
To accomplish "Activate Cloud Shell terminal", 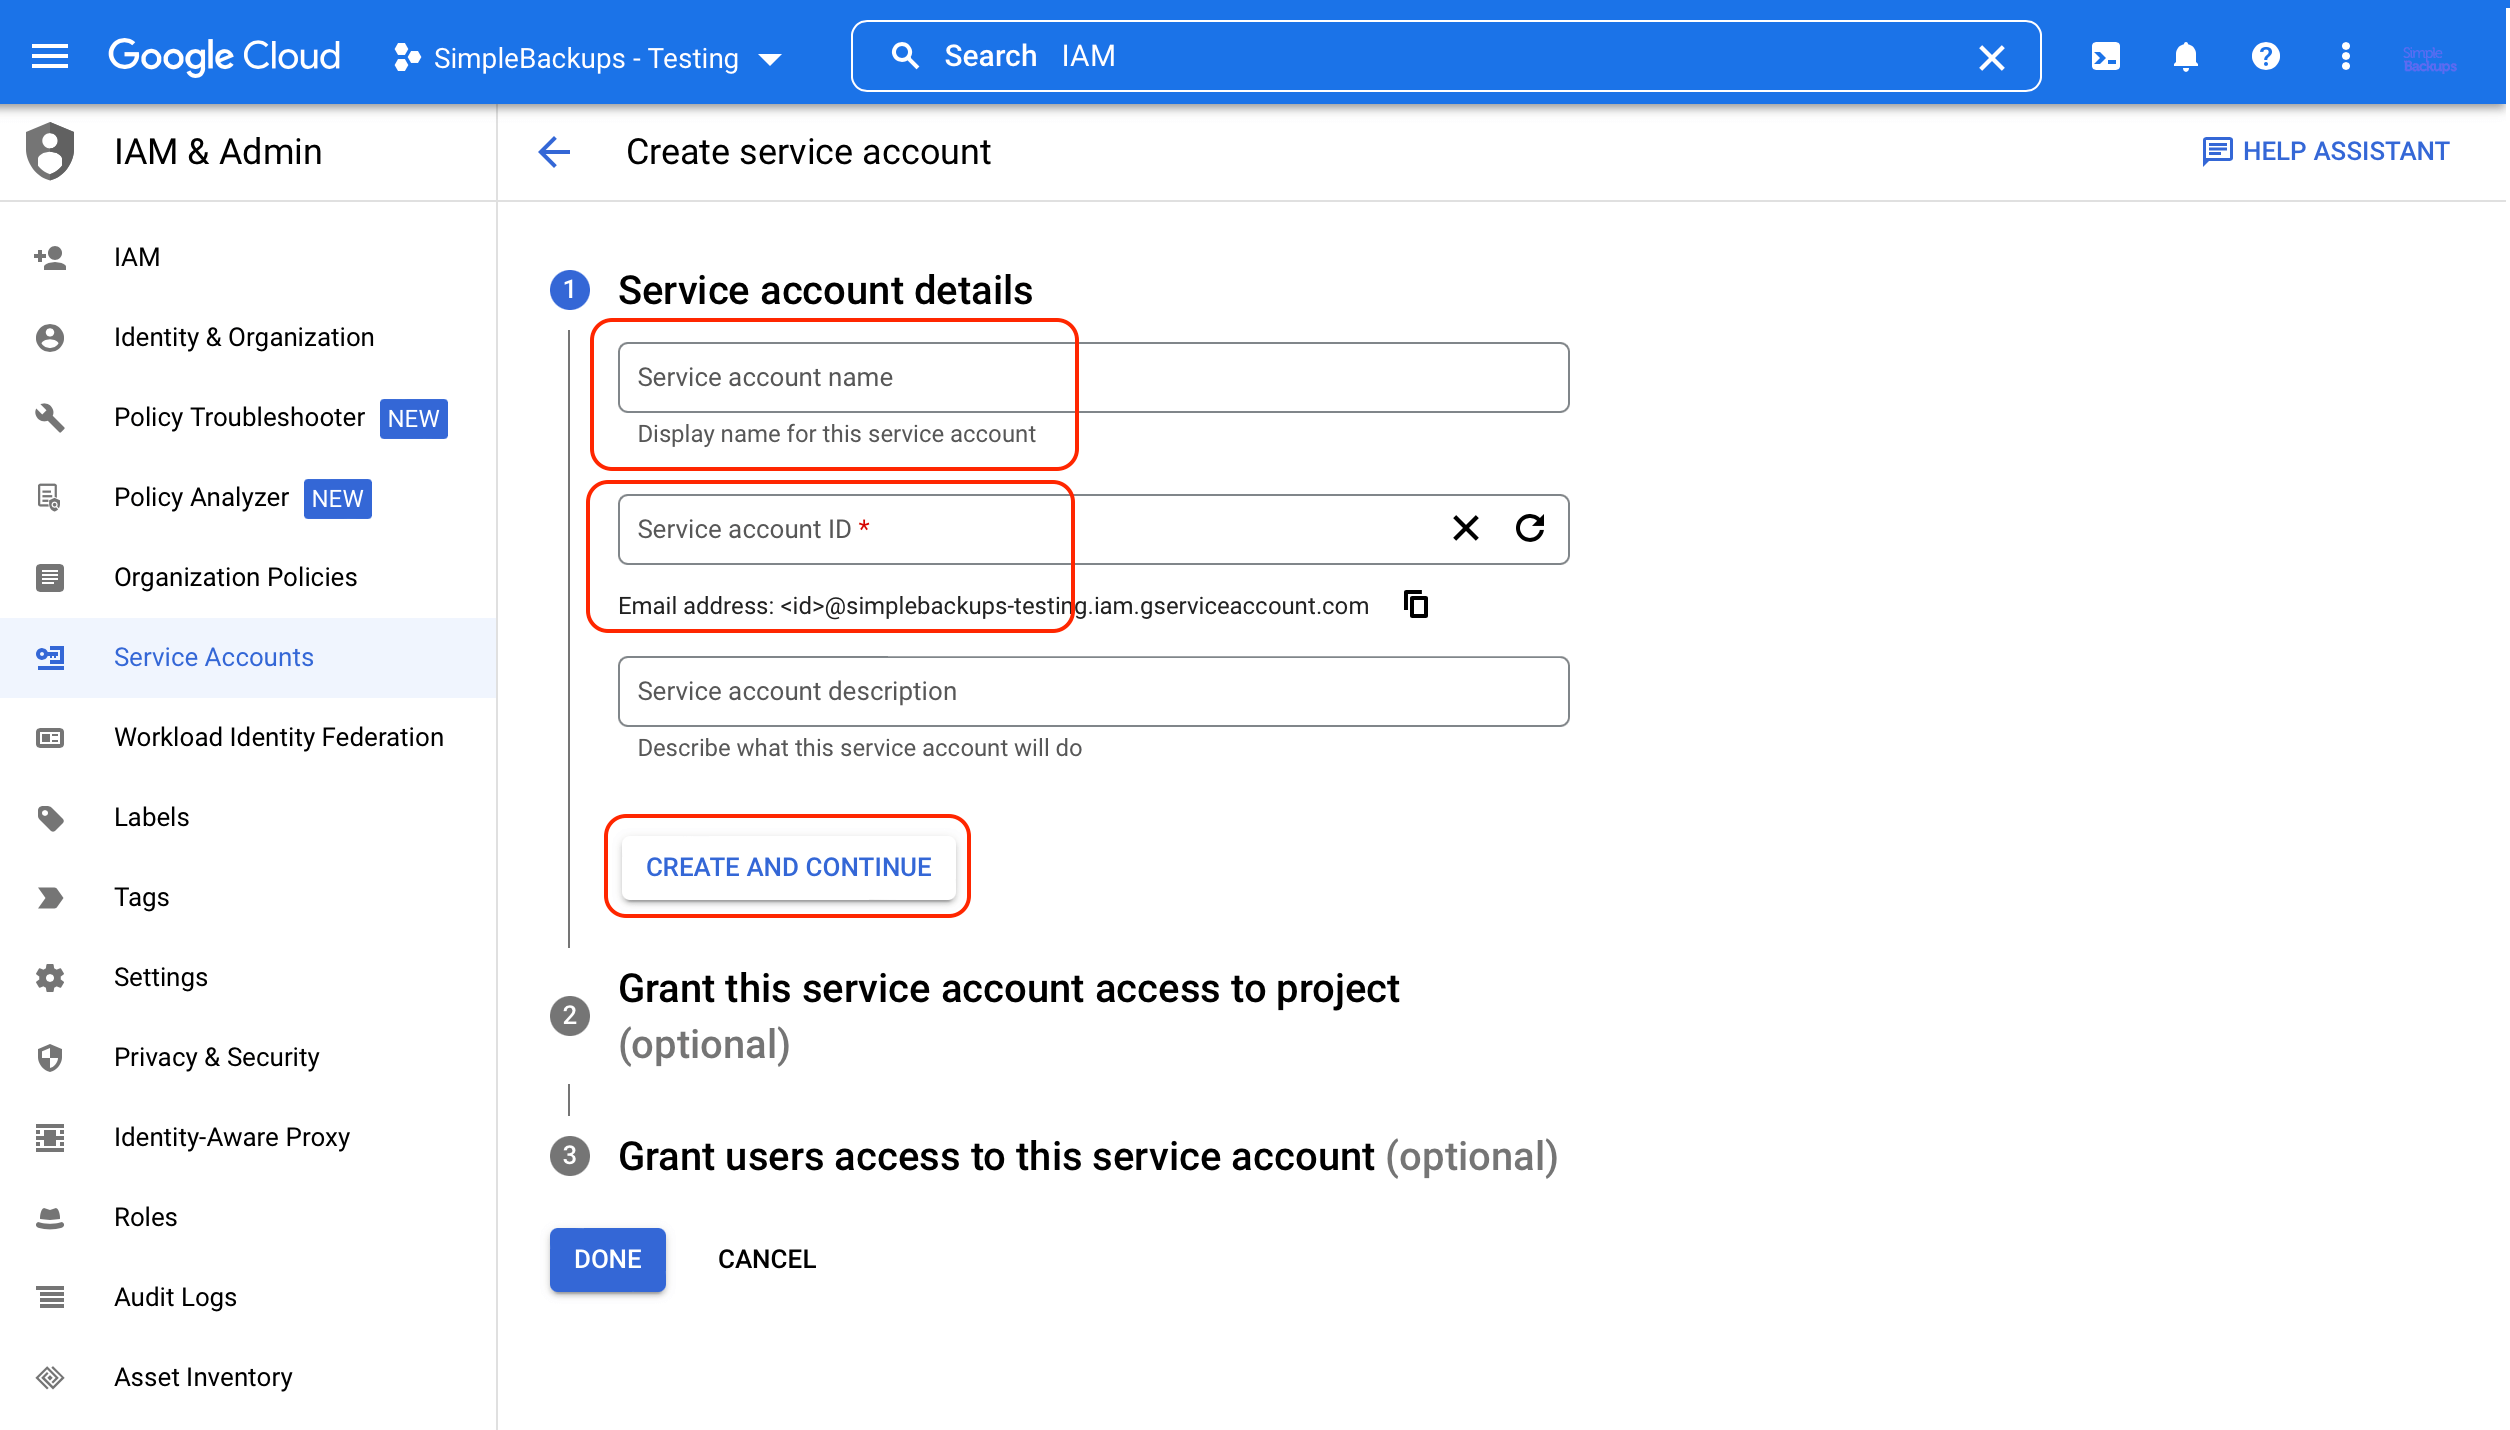I will point(2105,56).
